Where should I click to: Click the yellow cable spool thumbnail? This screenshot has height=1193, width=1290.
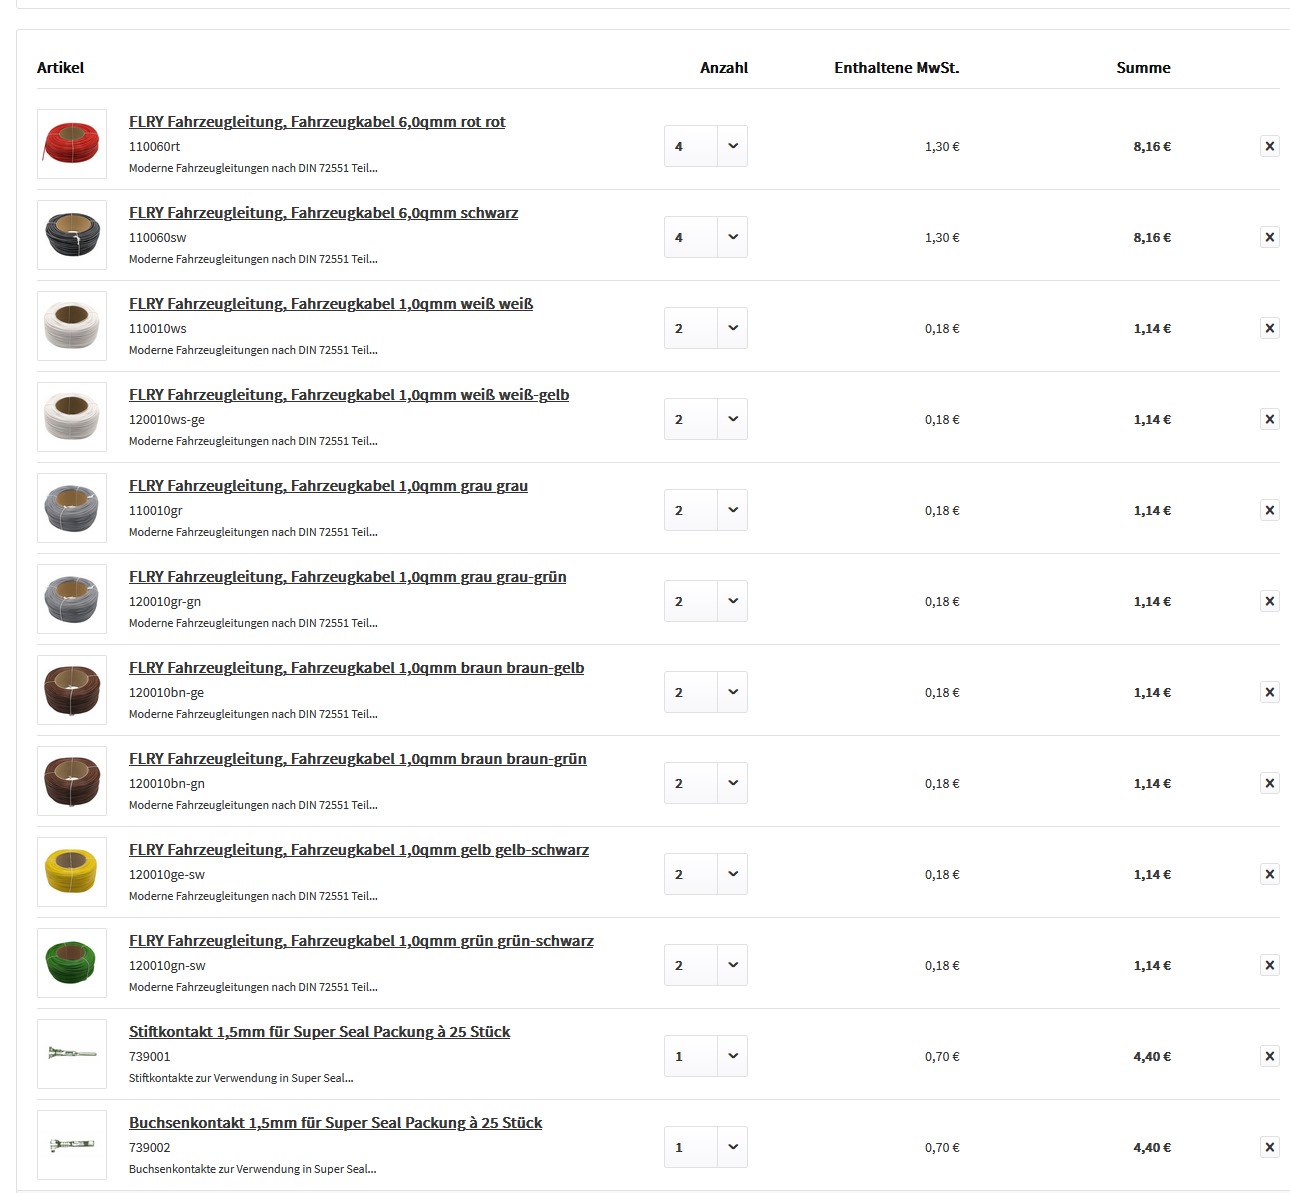[x=72, y=872]
